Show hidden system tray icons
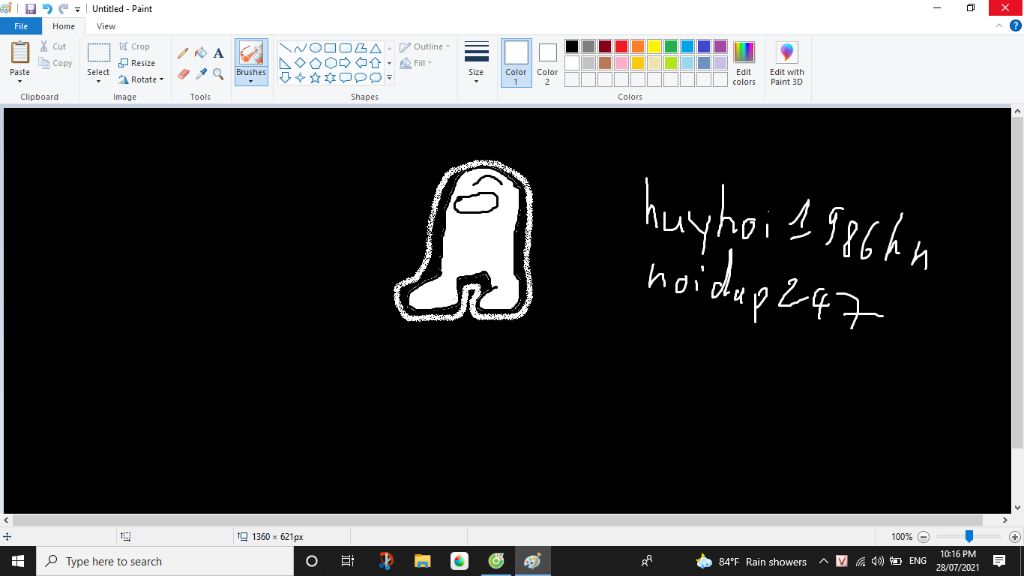Viewport: 1024px width, 576px height. [x=824, y=561]
